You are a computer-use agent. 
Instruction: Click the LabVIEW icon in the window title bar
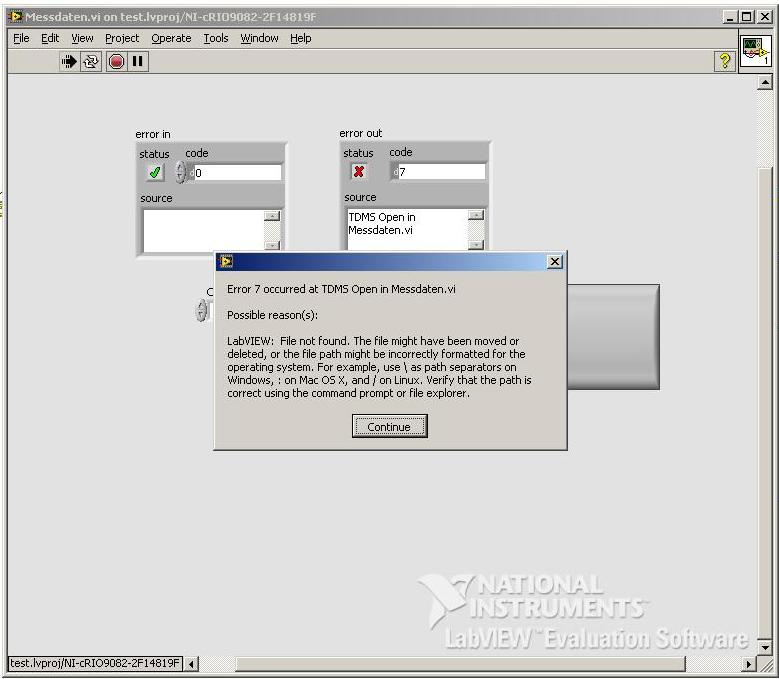(x=15, y=16)
